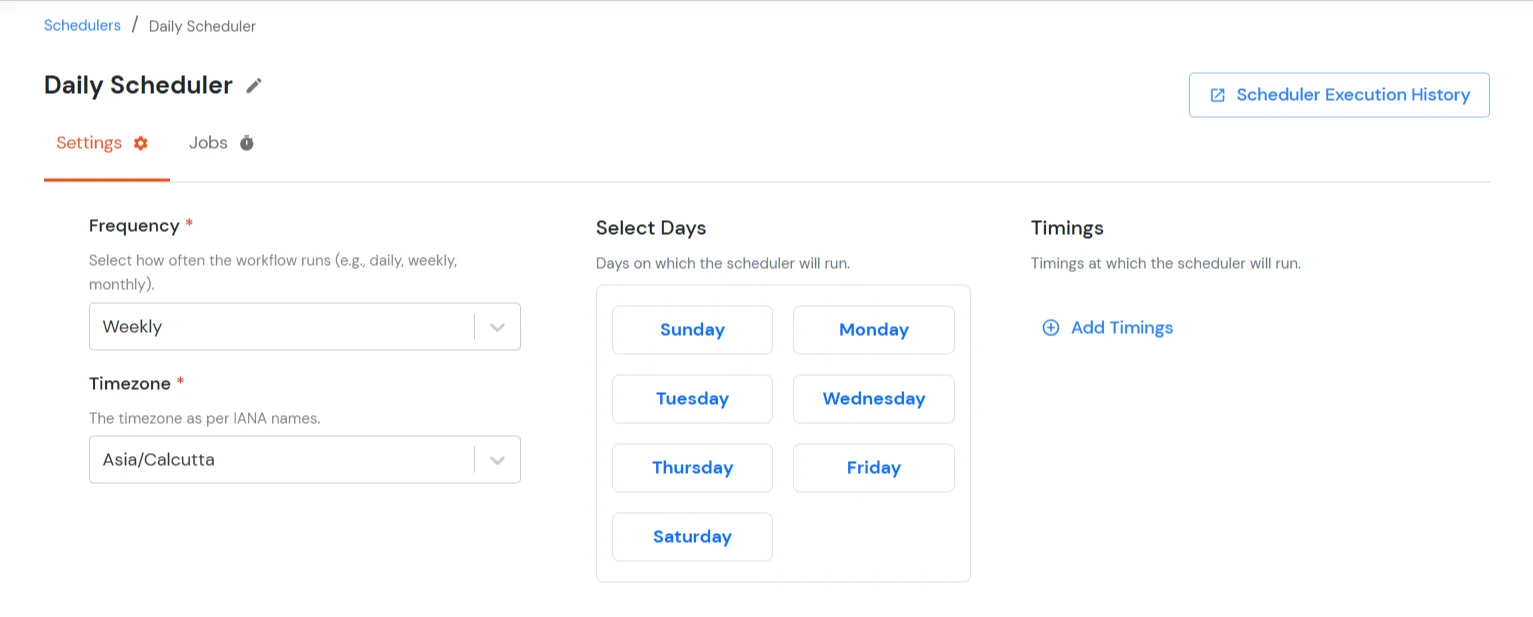This screenshot has height=617, width=1533.
Task: Toggle Wednesday in the Select Days panel
Action: [873, 398]
